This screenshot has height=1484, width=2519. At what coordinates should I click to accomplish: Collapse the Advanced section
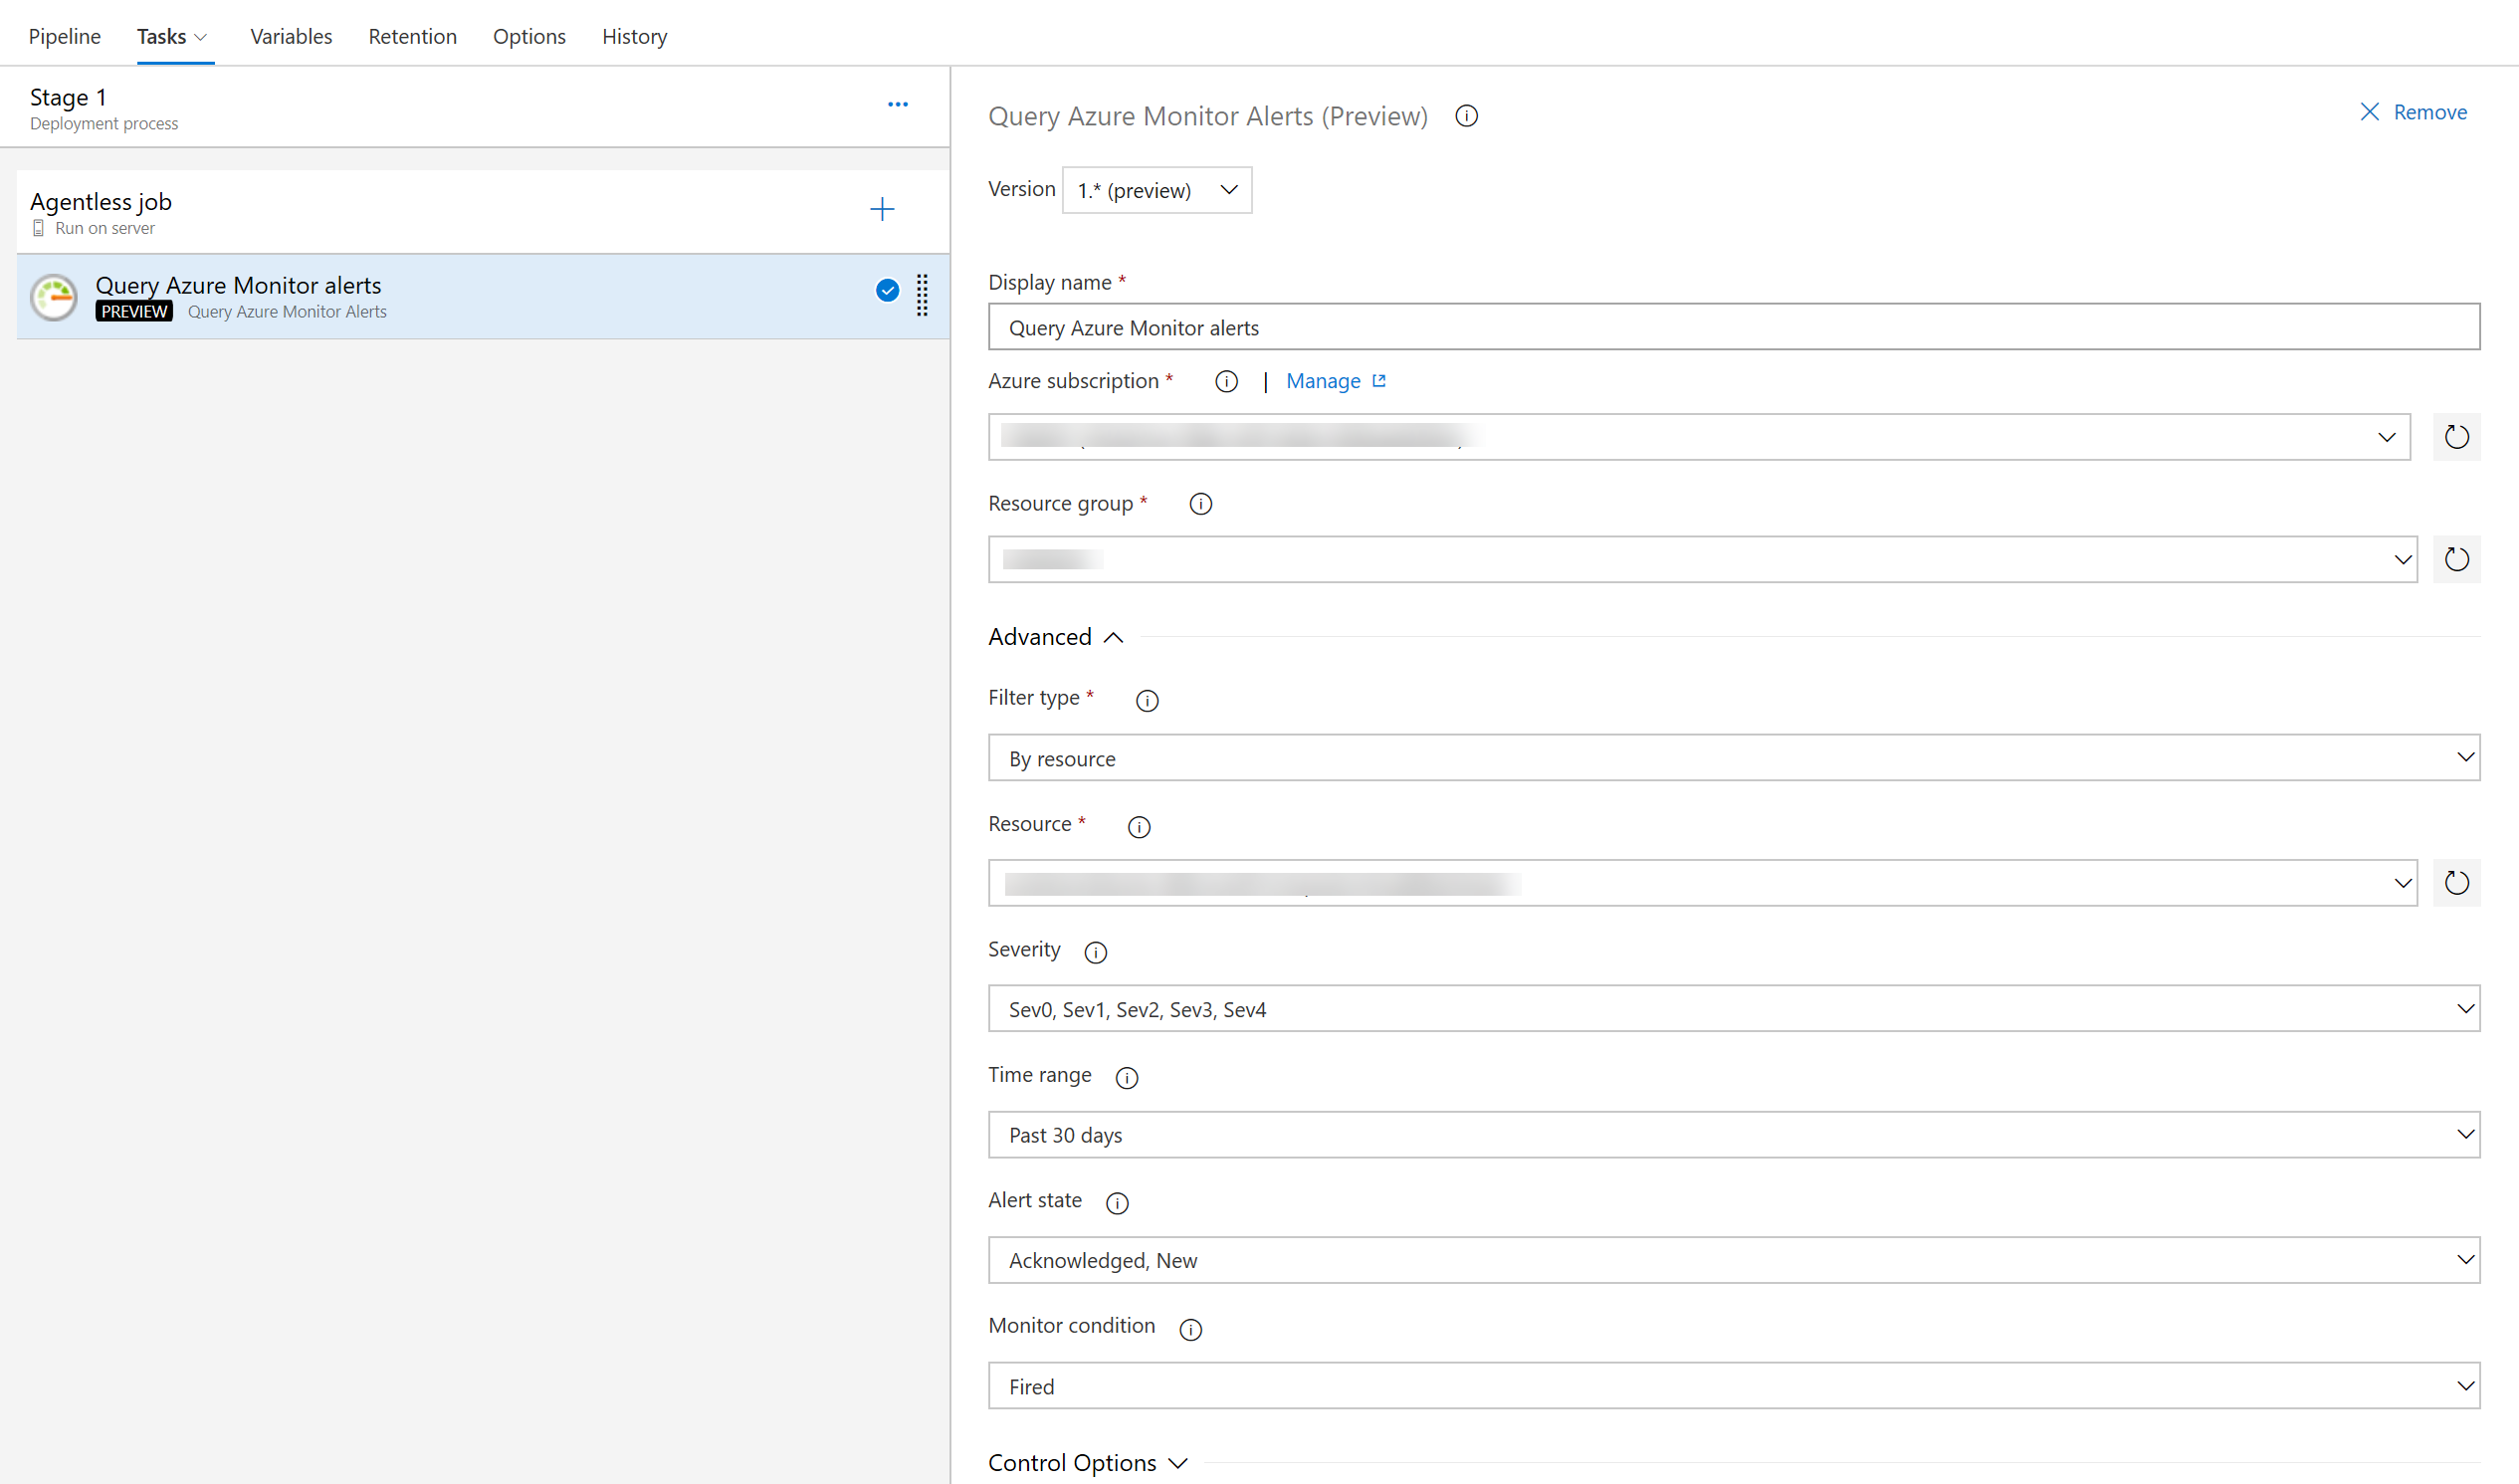pos(1053,638)
